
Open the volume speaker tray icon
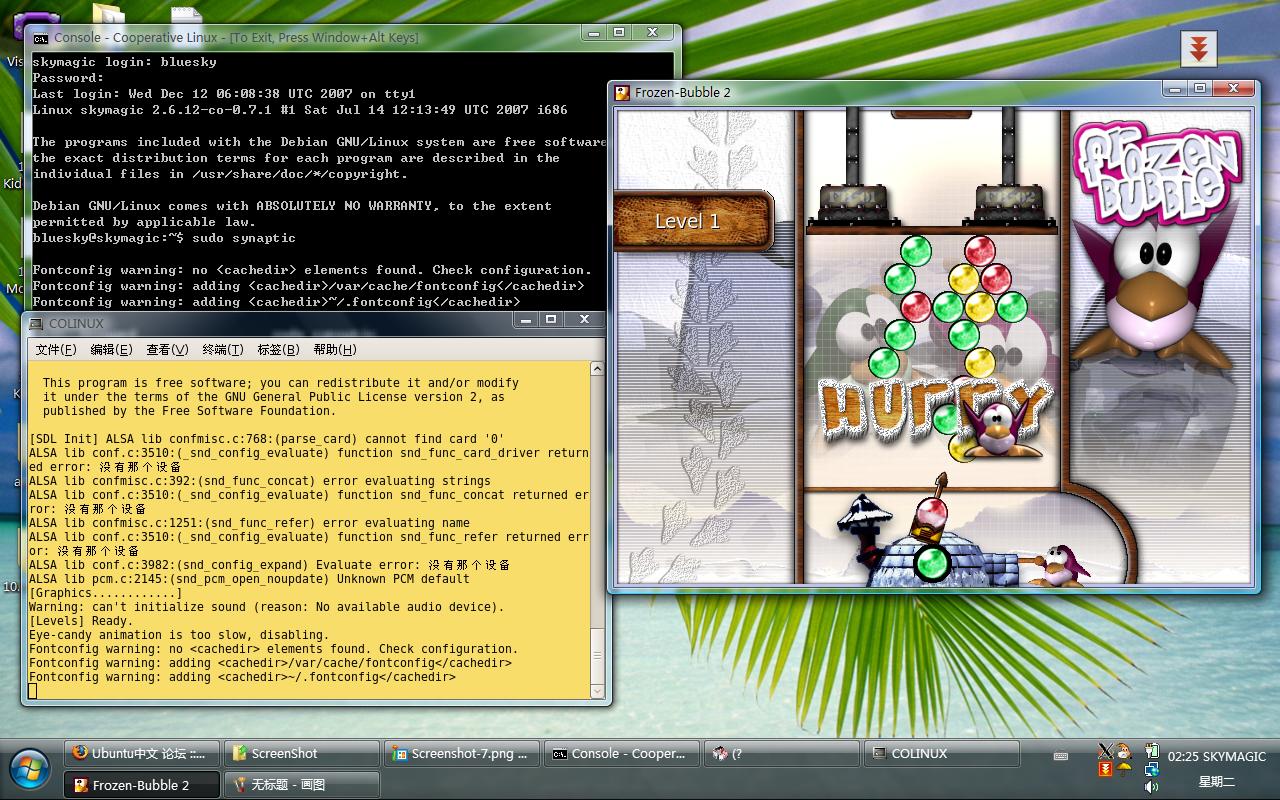tap(1152, 787)
